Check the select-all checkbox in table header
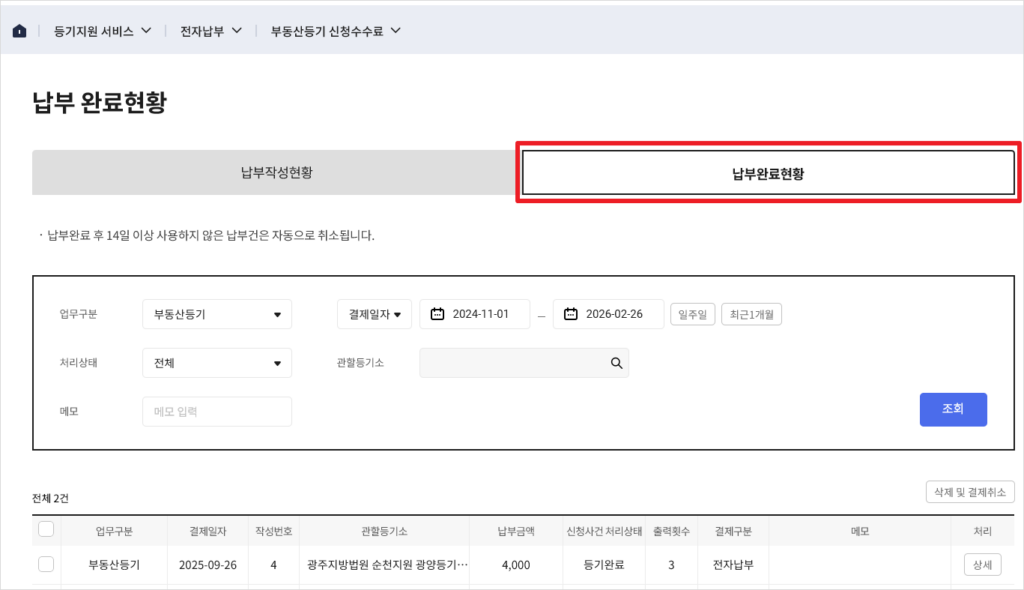Viewport: 1024px width, 590px height. tap(45, 530)
